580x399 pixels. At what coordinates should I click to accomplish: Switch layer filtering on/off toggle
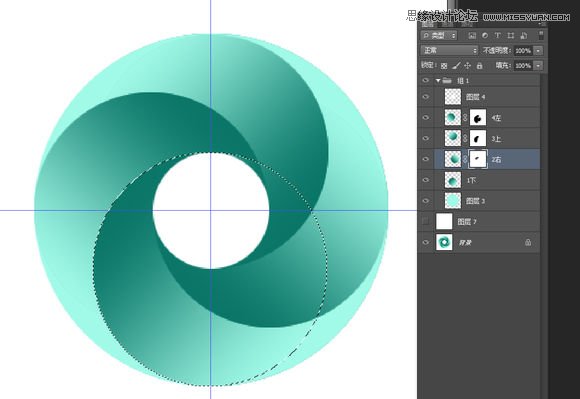[x=541, y=35]
